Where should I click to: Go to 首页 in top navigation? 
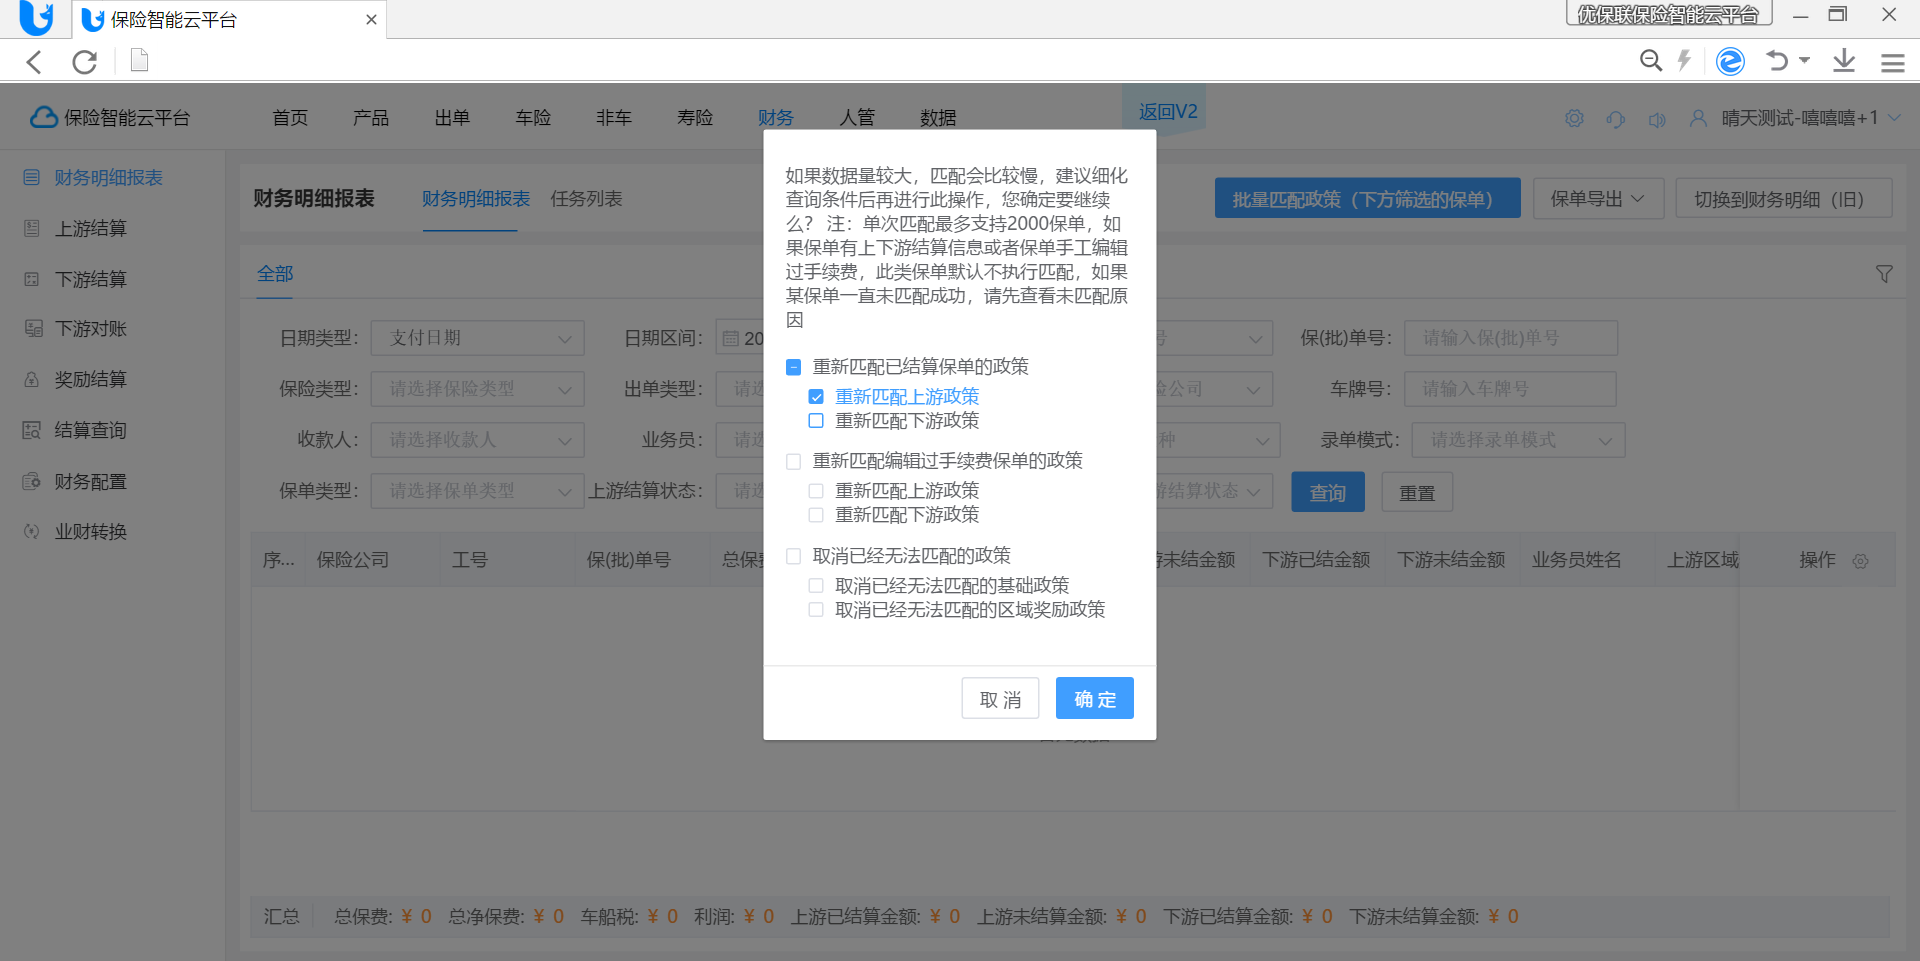pos(290,118)
